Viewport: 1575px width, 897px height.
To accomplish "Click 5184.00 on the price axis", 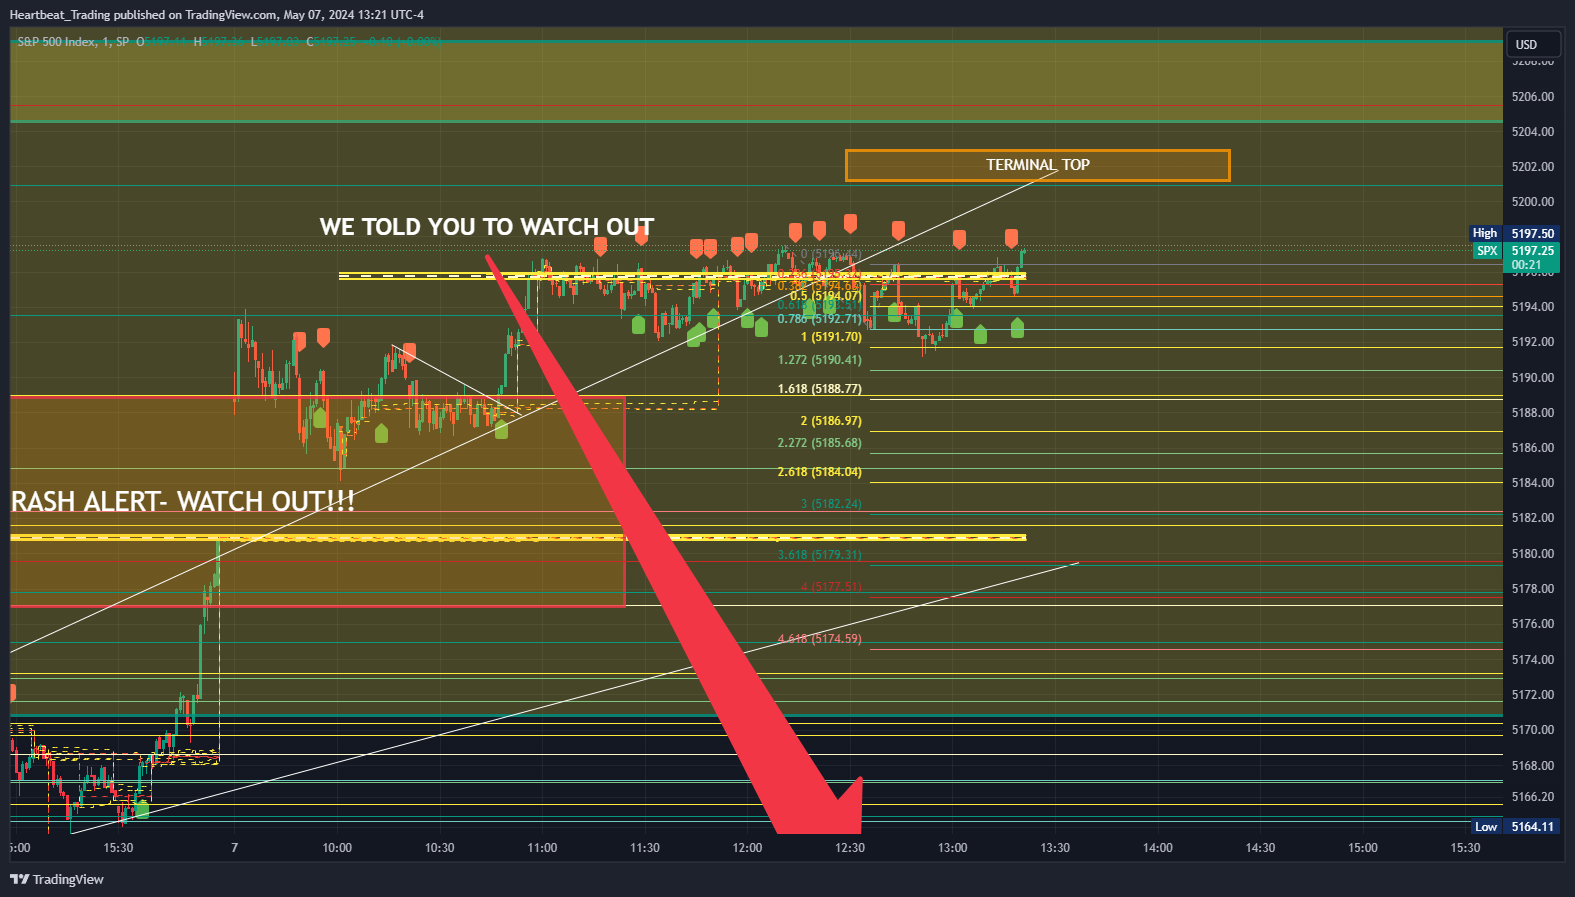I will click(x=1533, y=483).
